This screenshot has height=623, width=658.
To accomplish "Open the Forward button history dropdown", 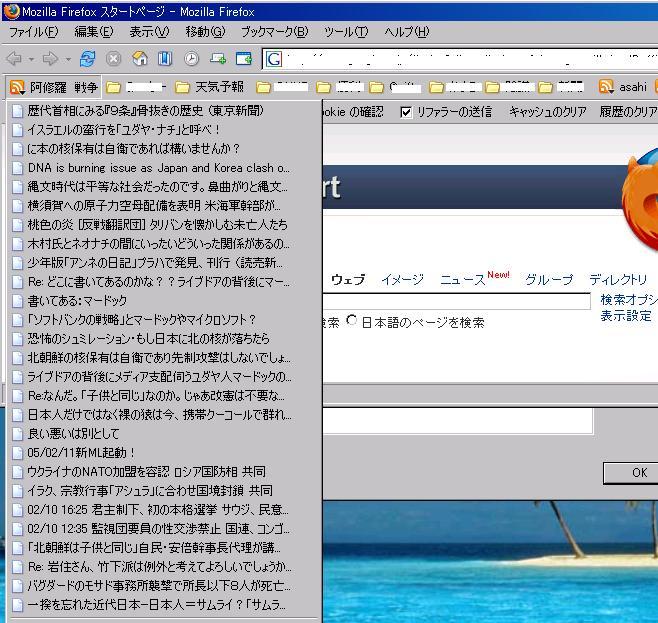I will (68, 60).
